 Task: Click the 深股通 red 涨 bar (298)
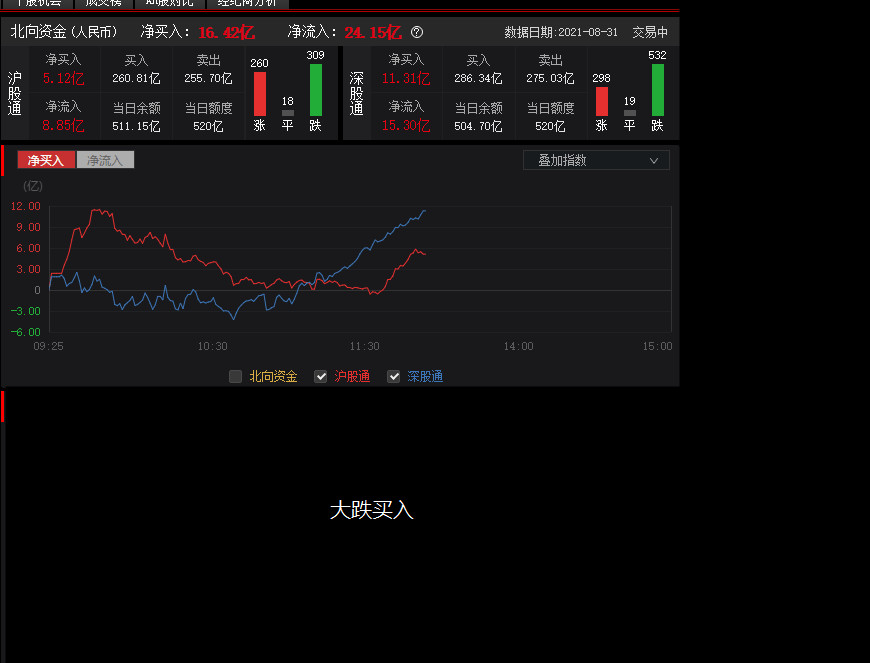pos(602,102)
